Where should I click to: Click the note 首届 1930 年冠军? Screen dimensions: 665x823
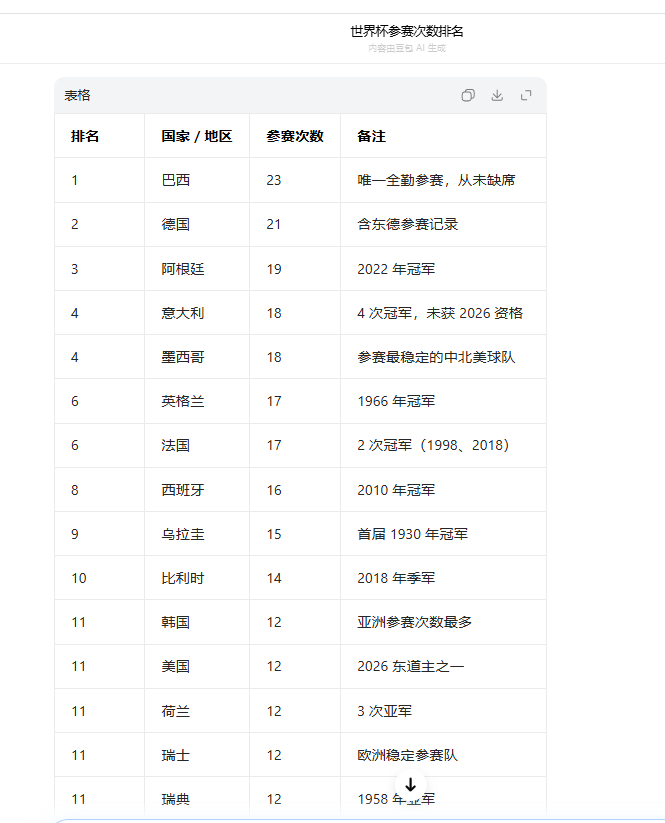pyautogui.click(x=413, y=534)
